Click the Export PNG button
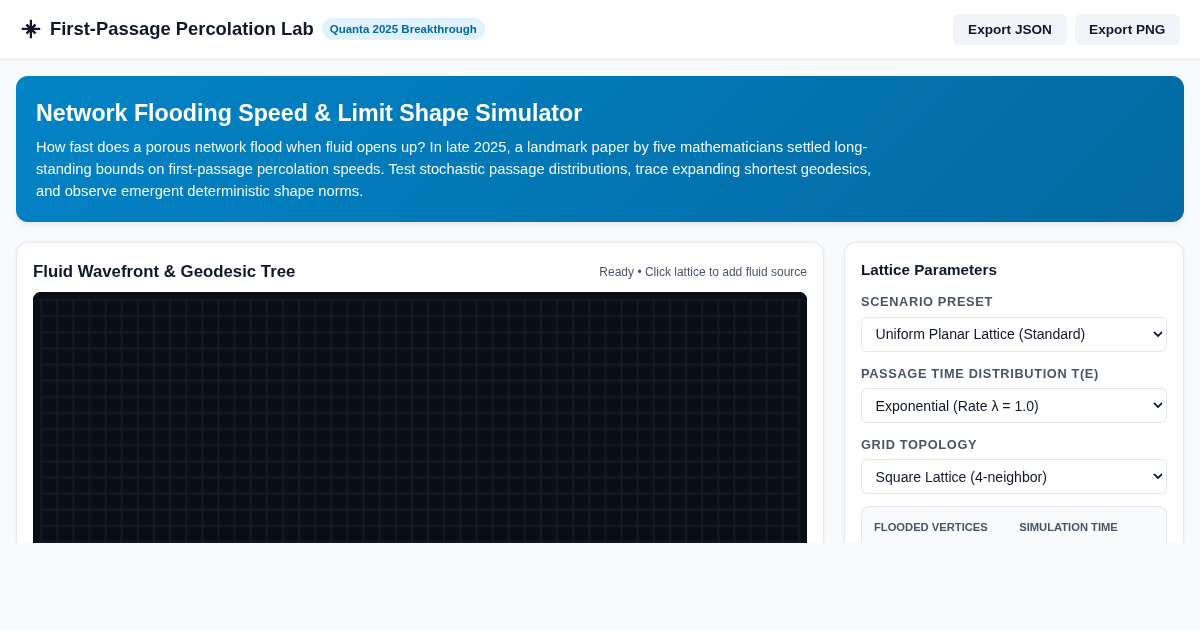This screenshot has width=1200, height=630. (1127, 29)
